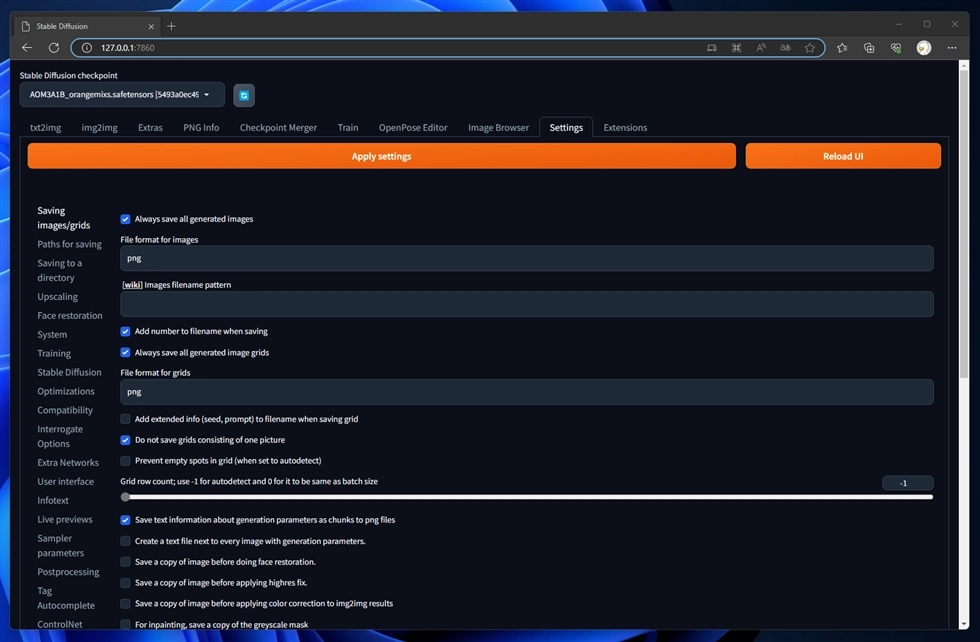Open the Favorites list icon
Screen dimensions: 980x642
pos(842,48)
